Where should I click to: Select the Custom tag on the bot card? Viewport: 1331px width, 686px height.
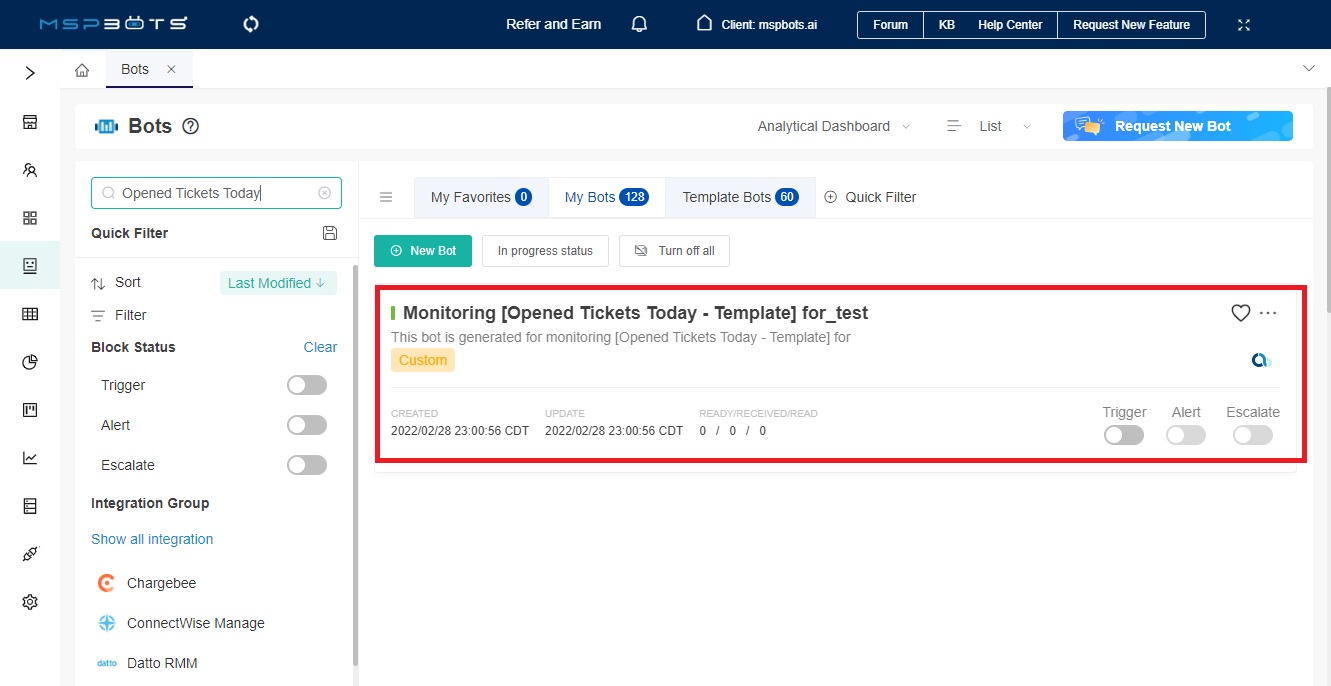click(x=422, y=359)
